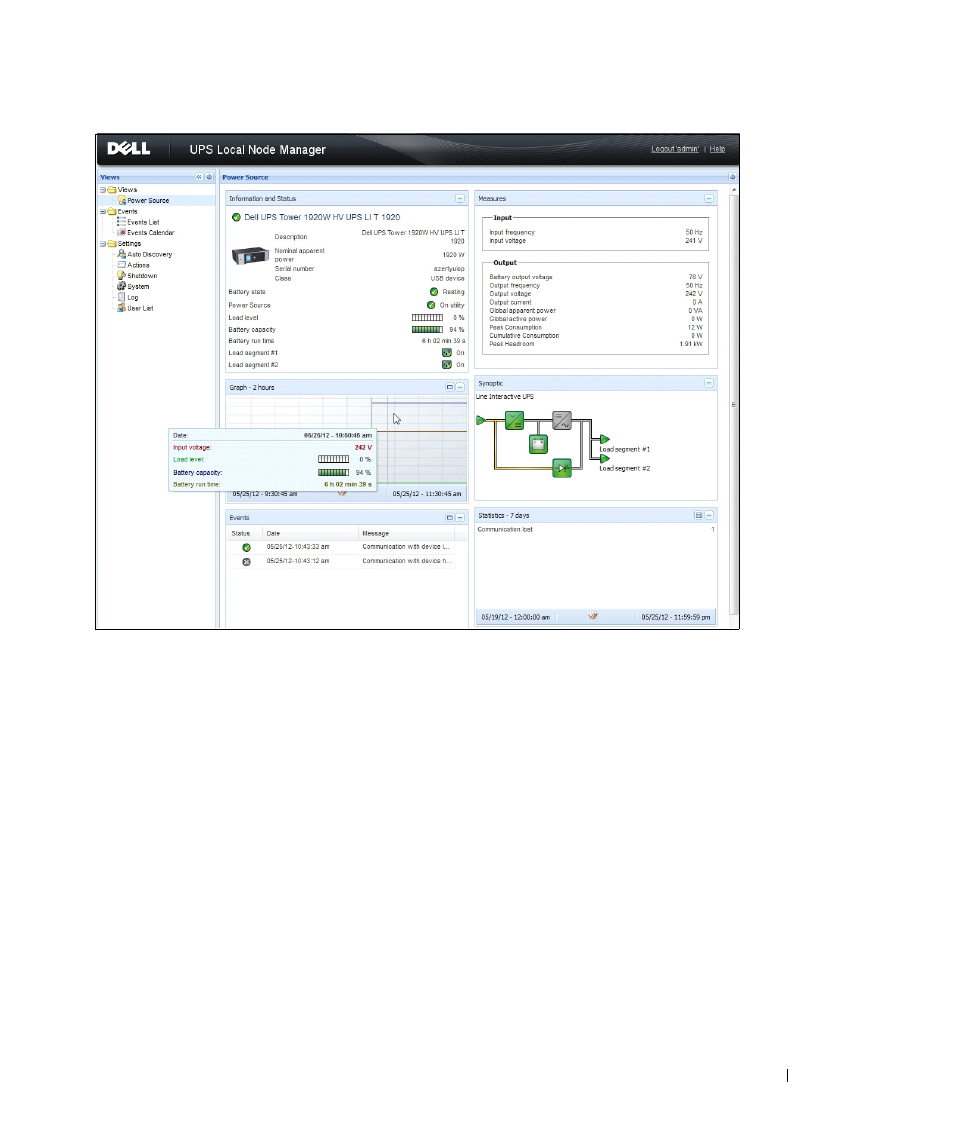Maximize the Events panel

450,517
